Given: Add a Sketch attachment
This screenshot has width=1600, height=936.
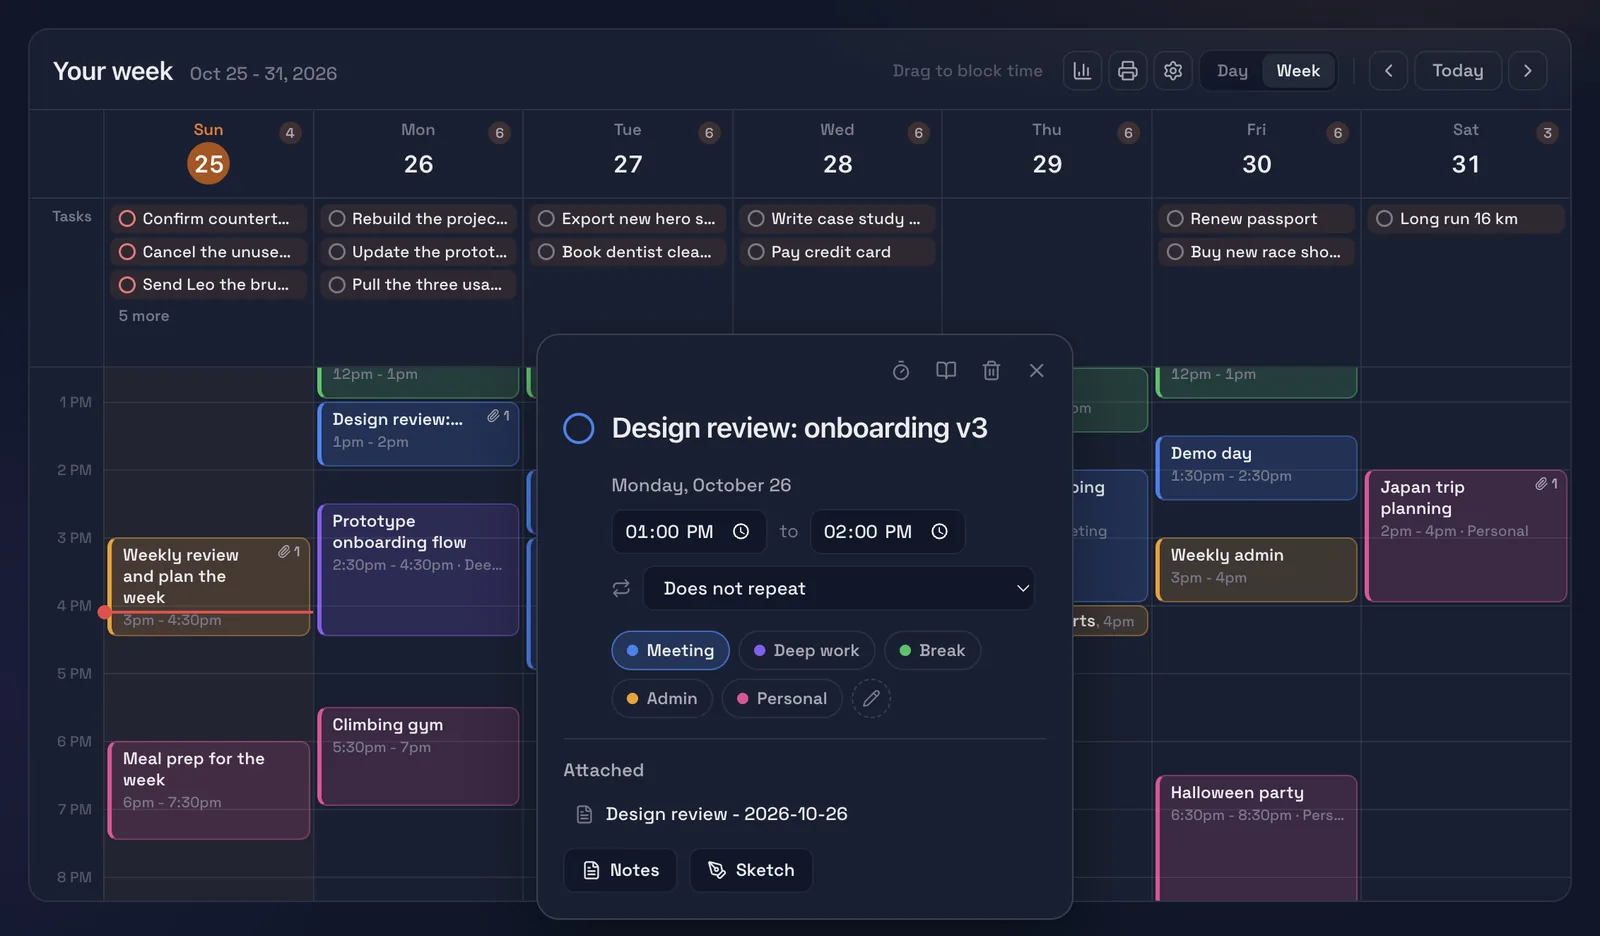Looking at the screenshot, I should click(751, 870).
